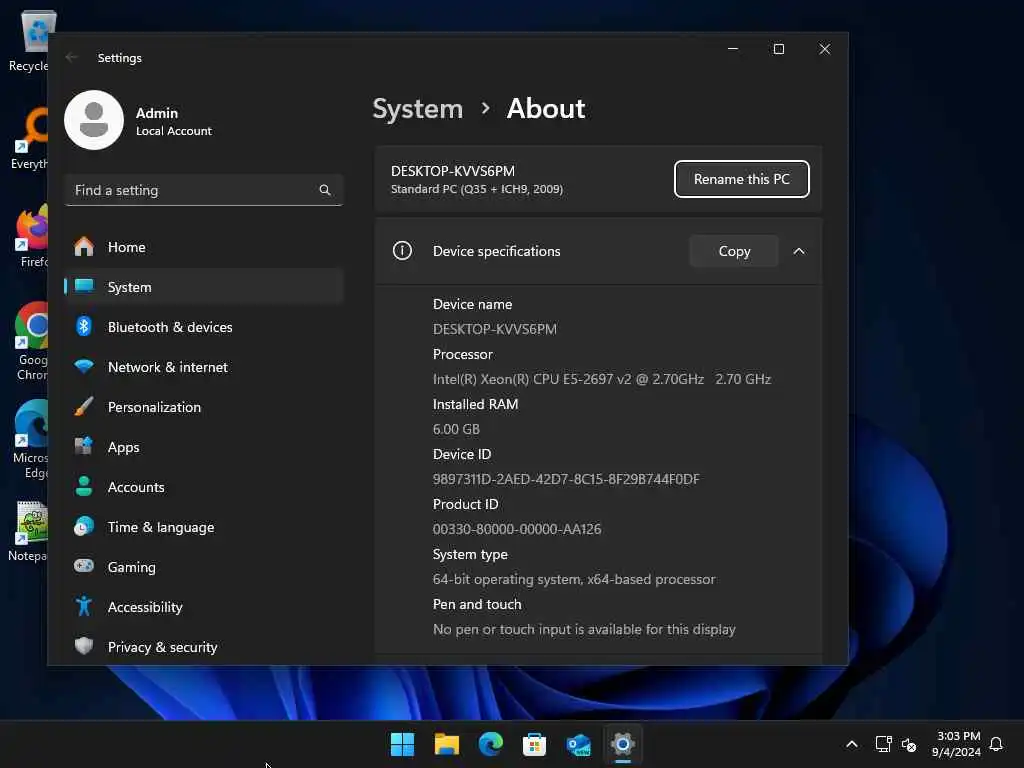Select the Everything desktop shortcut
The width and height of the screenshot is (1024, 768).
click(x=29, y=139)
